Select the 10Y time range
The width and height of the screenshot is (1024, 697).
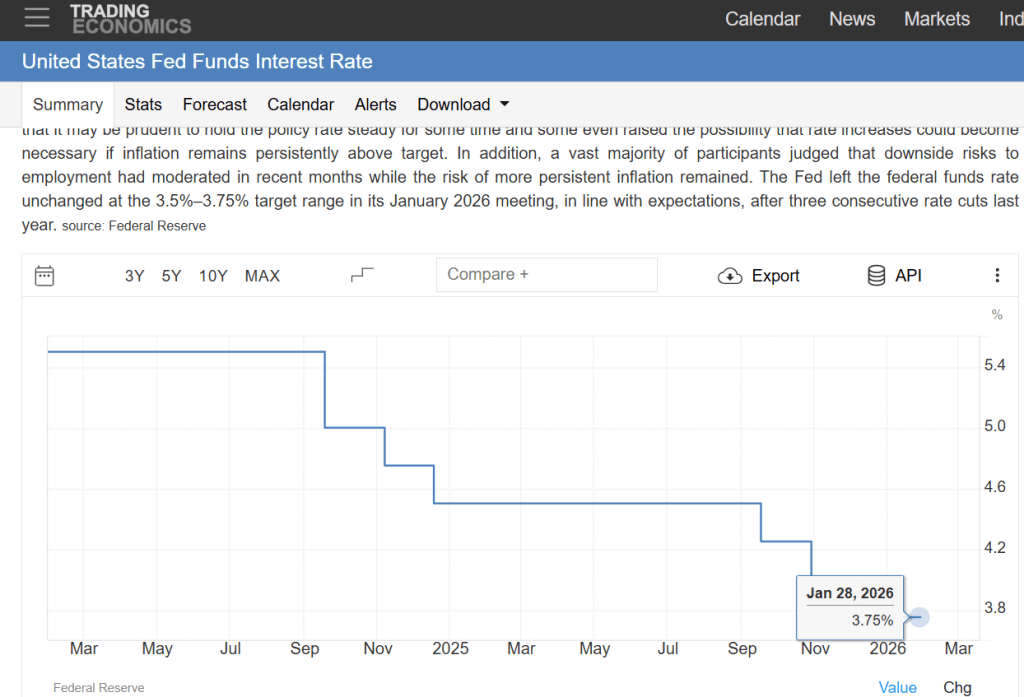point(213,276)
